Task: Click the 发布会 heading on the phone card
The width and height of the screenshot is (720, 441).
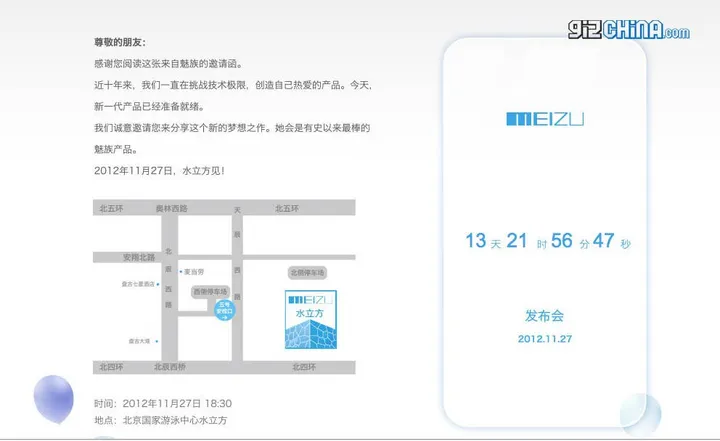Action: (x=545, y=316)
